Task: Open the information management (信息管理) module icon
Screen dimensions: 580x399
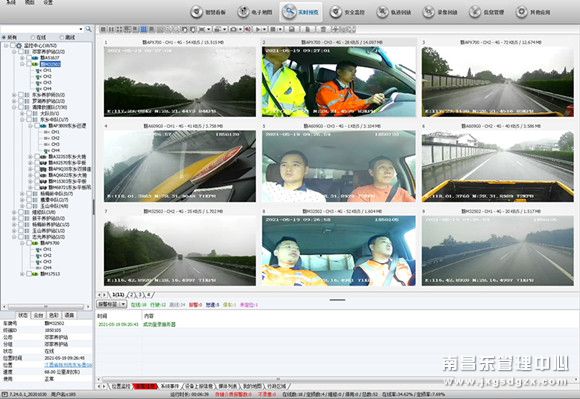Action: [475, 12]
